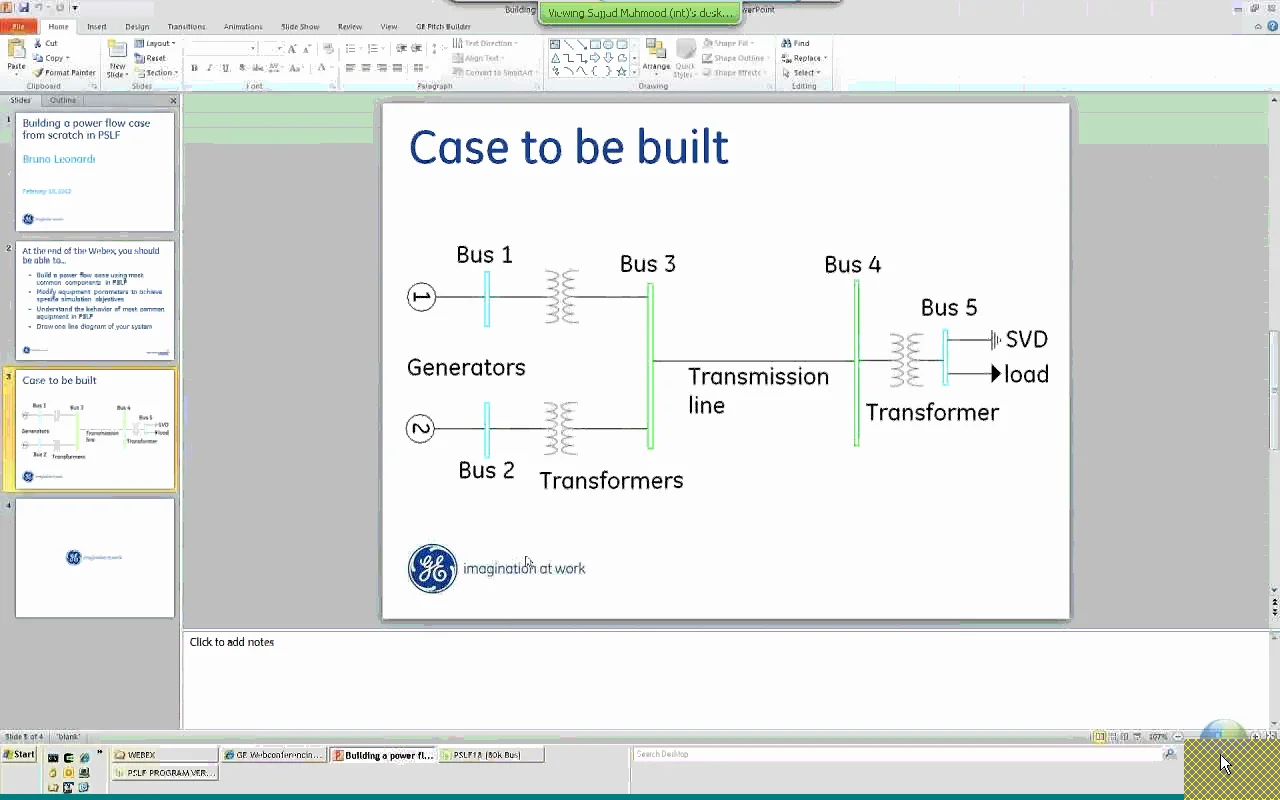Click the Windows Start button
Image resolution: width=1280 pixels, height=800 pixels.
[x=19, y=755]
